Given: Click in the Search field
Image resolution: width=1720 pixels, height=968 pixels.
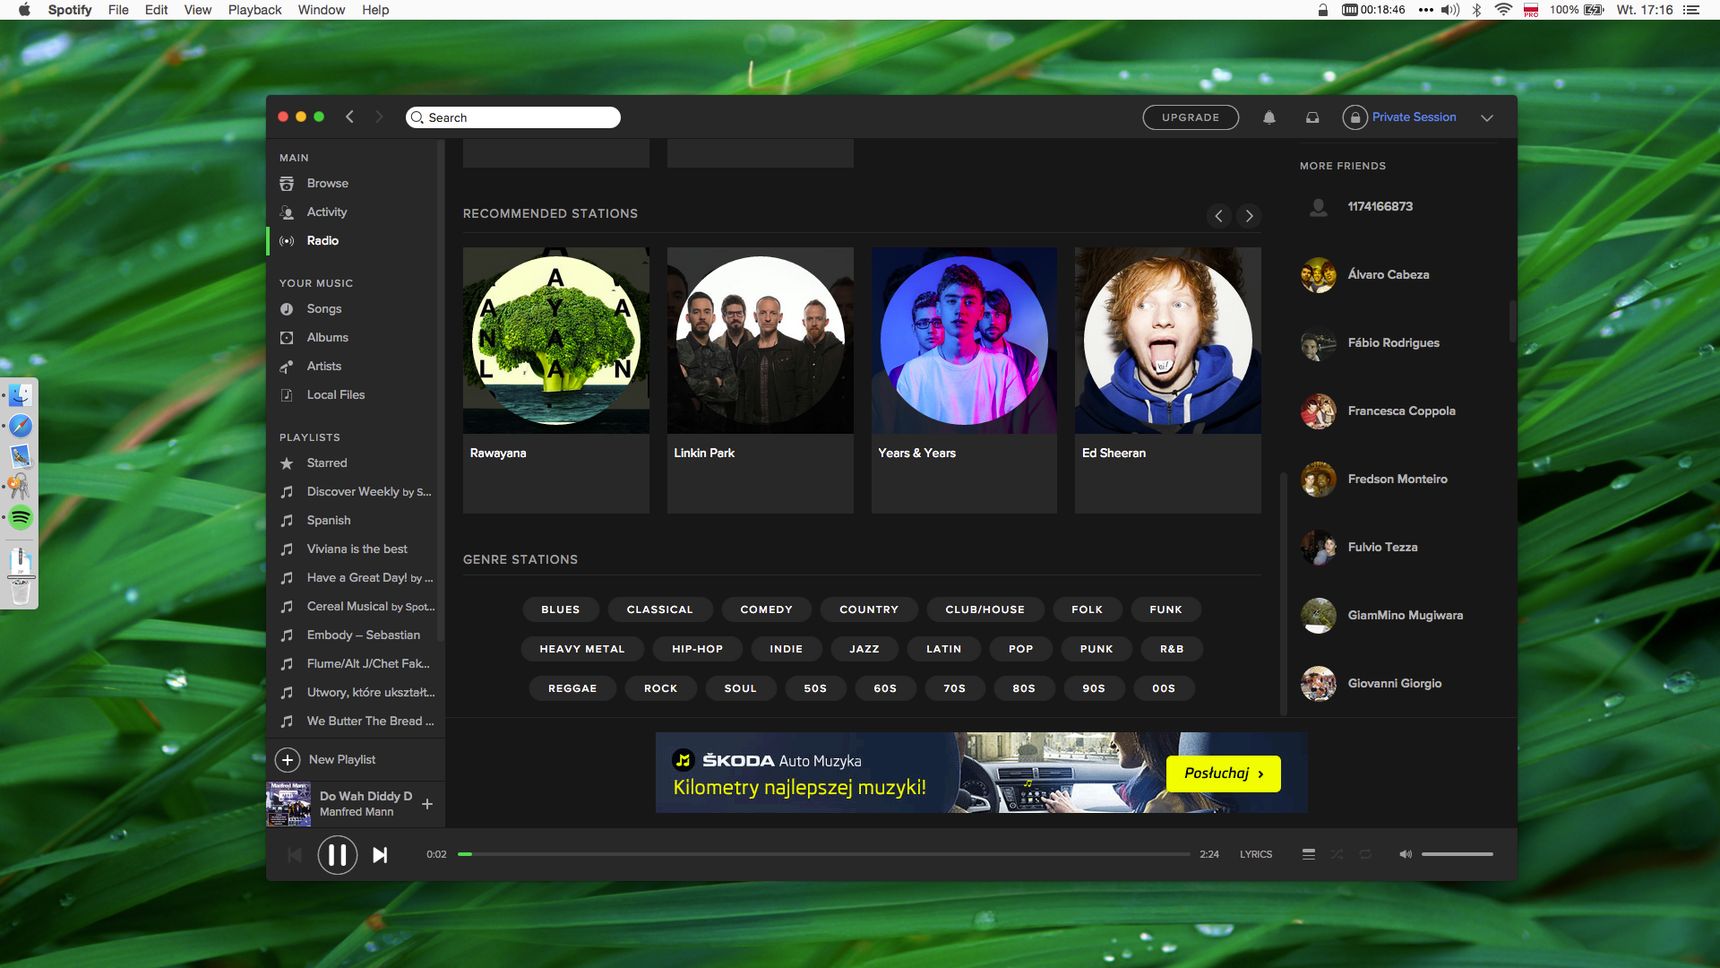Looking at the screenshot, I should 513,117.
